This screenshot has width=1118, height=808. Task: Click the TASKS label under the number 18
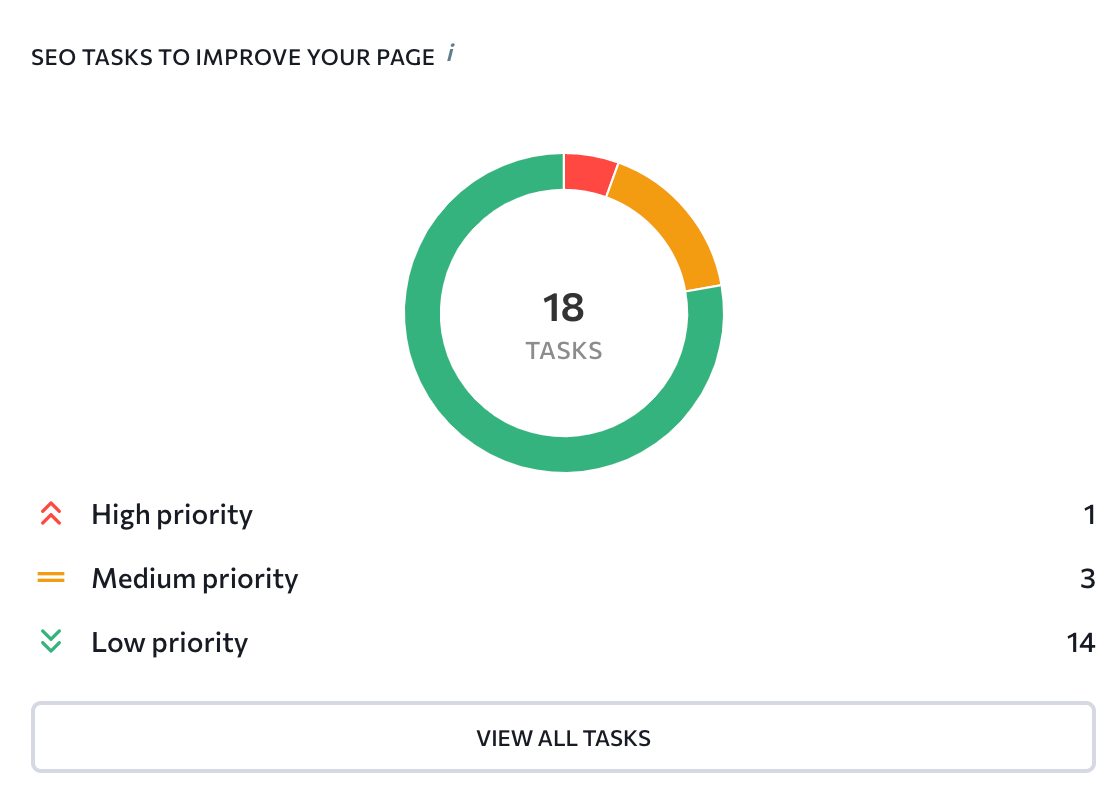click(x=563, y=351)
